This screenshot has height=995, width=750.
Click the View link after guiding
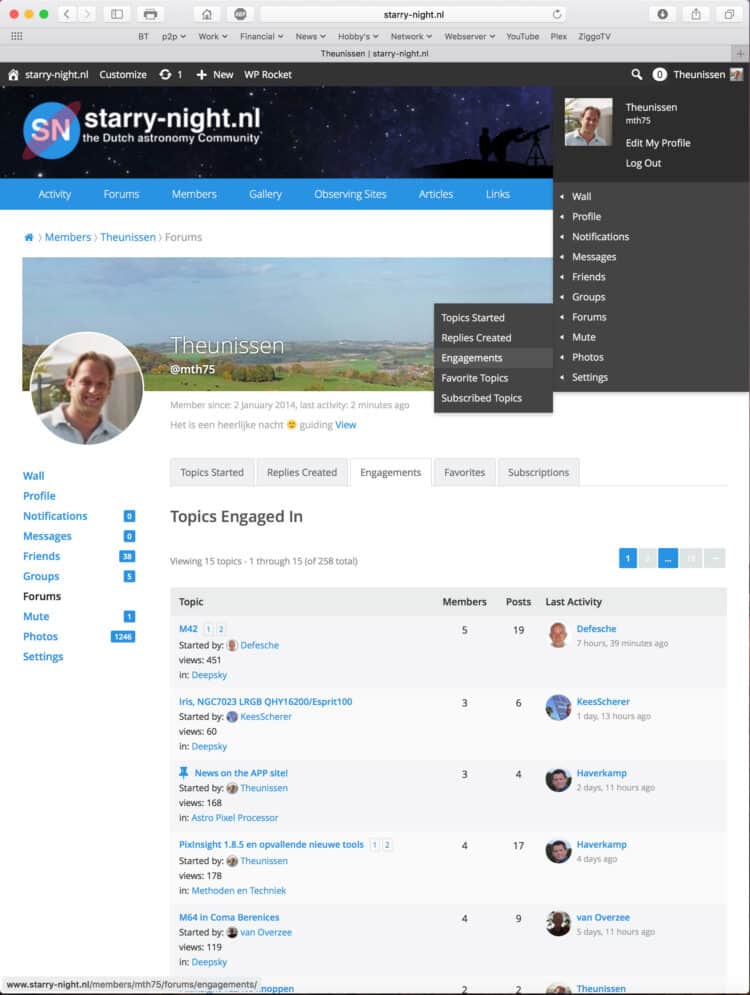point(345,425)
